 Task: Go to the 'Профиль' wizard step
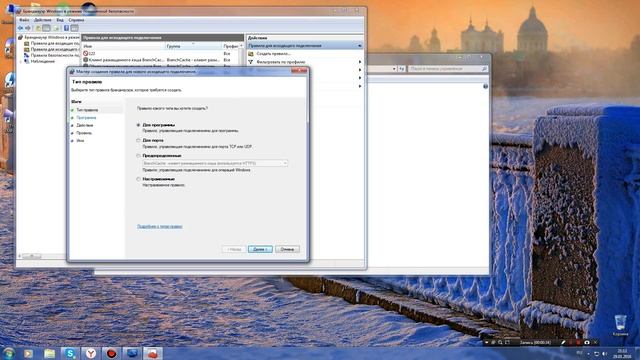[x=84, y=133]
